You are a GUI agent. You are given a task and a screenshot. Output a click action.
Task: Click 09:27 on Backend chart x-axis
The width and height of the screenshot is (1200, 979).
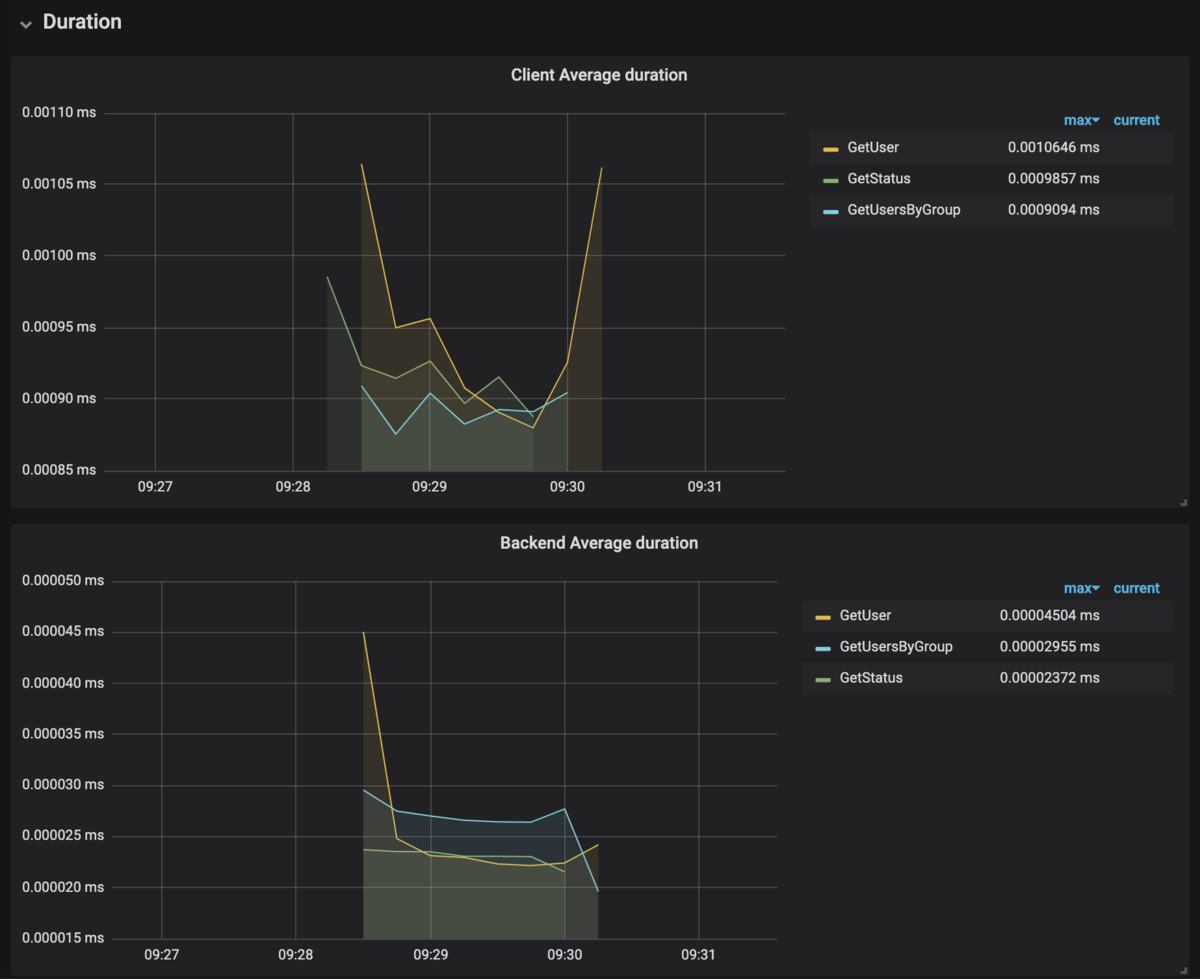pos(162,955)
